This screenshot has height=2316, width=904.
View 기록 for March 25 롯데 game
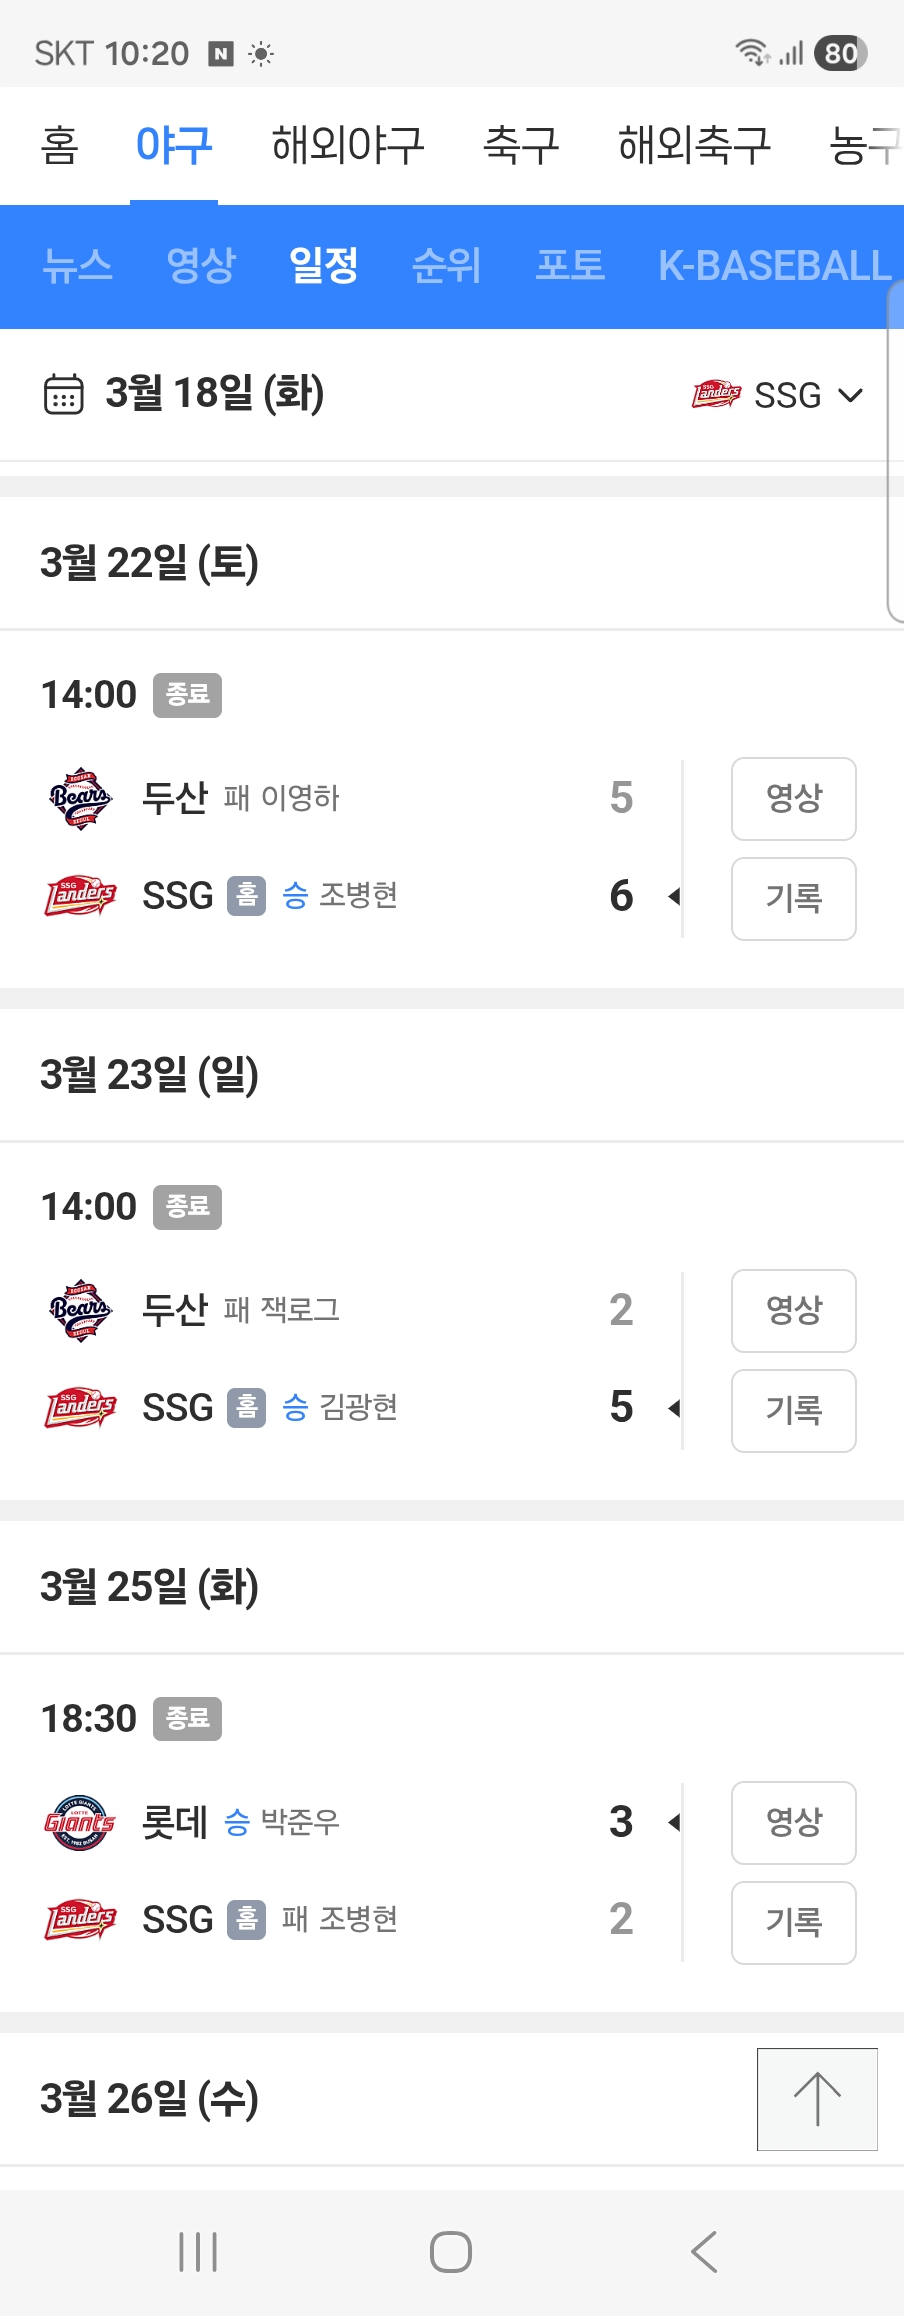794,1923
